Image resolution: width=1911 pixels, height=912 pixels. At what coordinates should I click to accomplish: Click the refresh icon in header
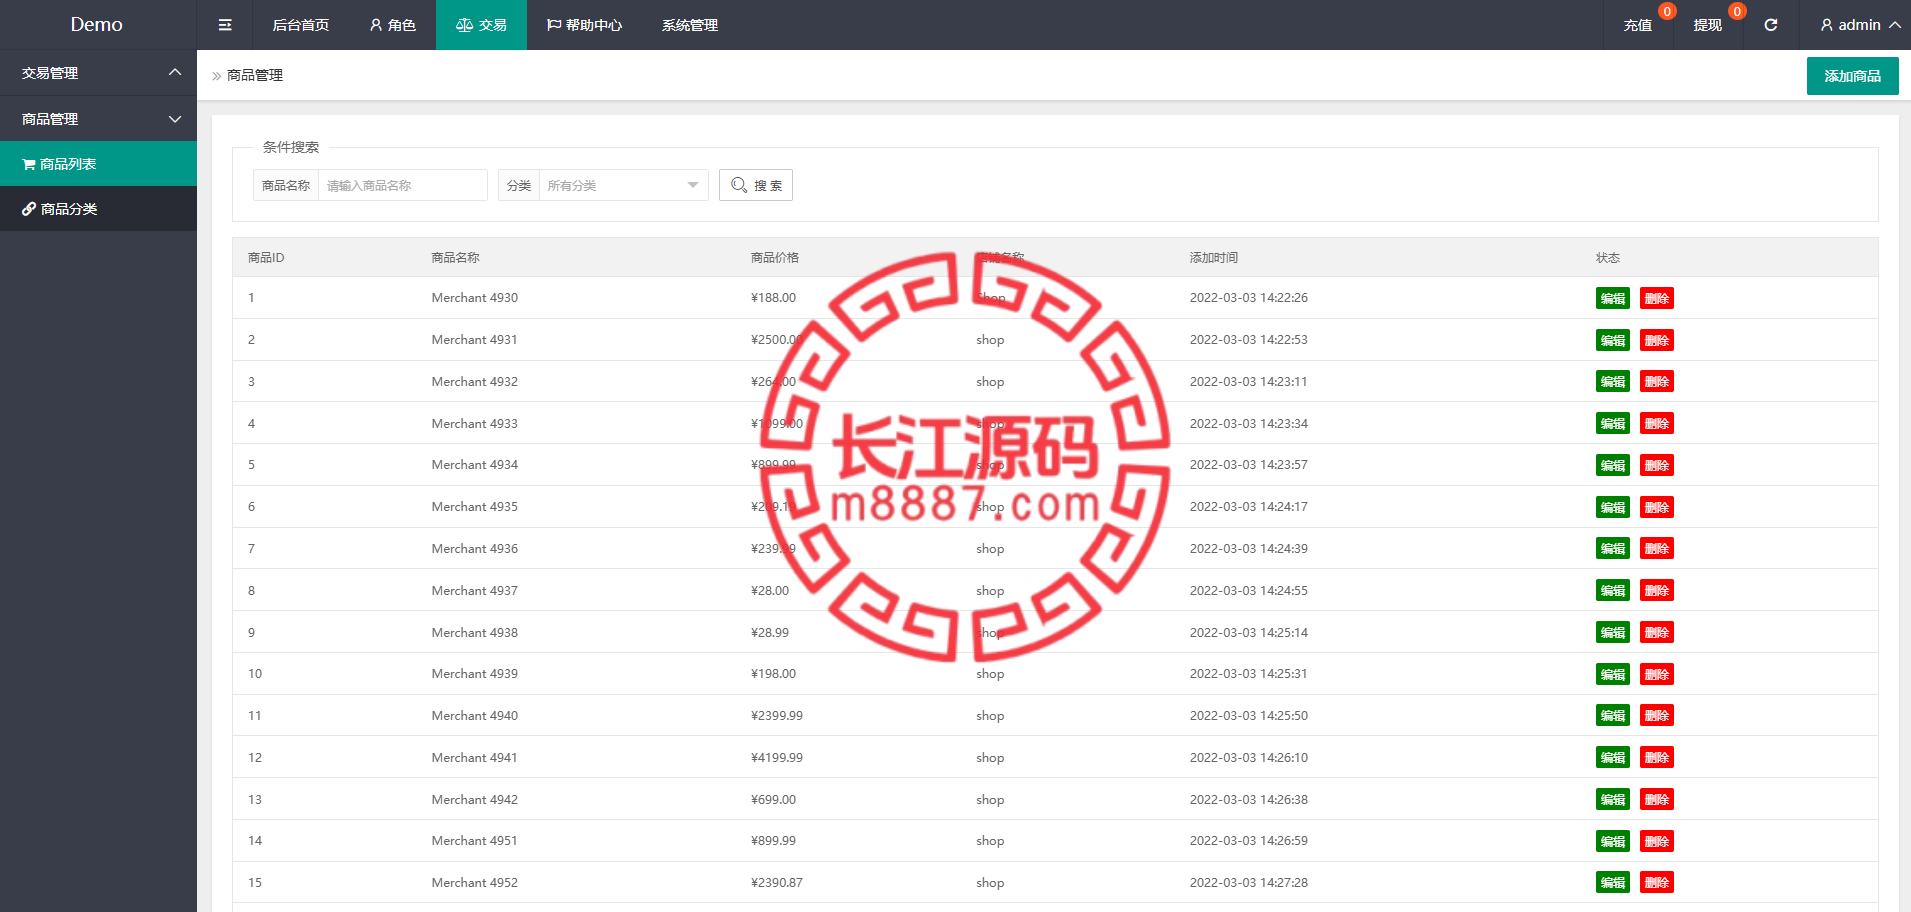1771,25
